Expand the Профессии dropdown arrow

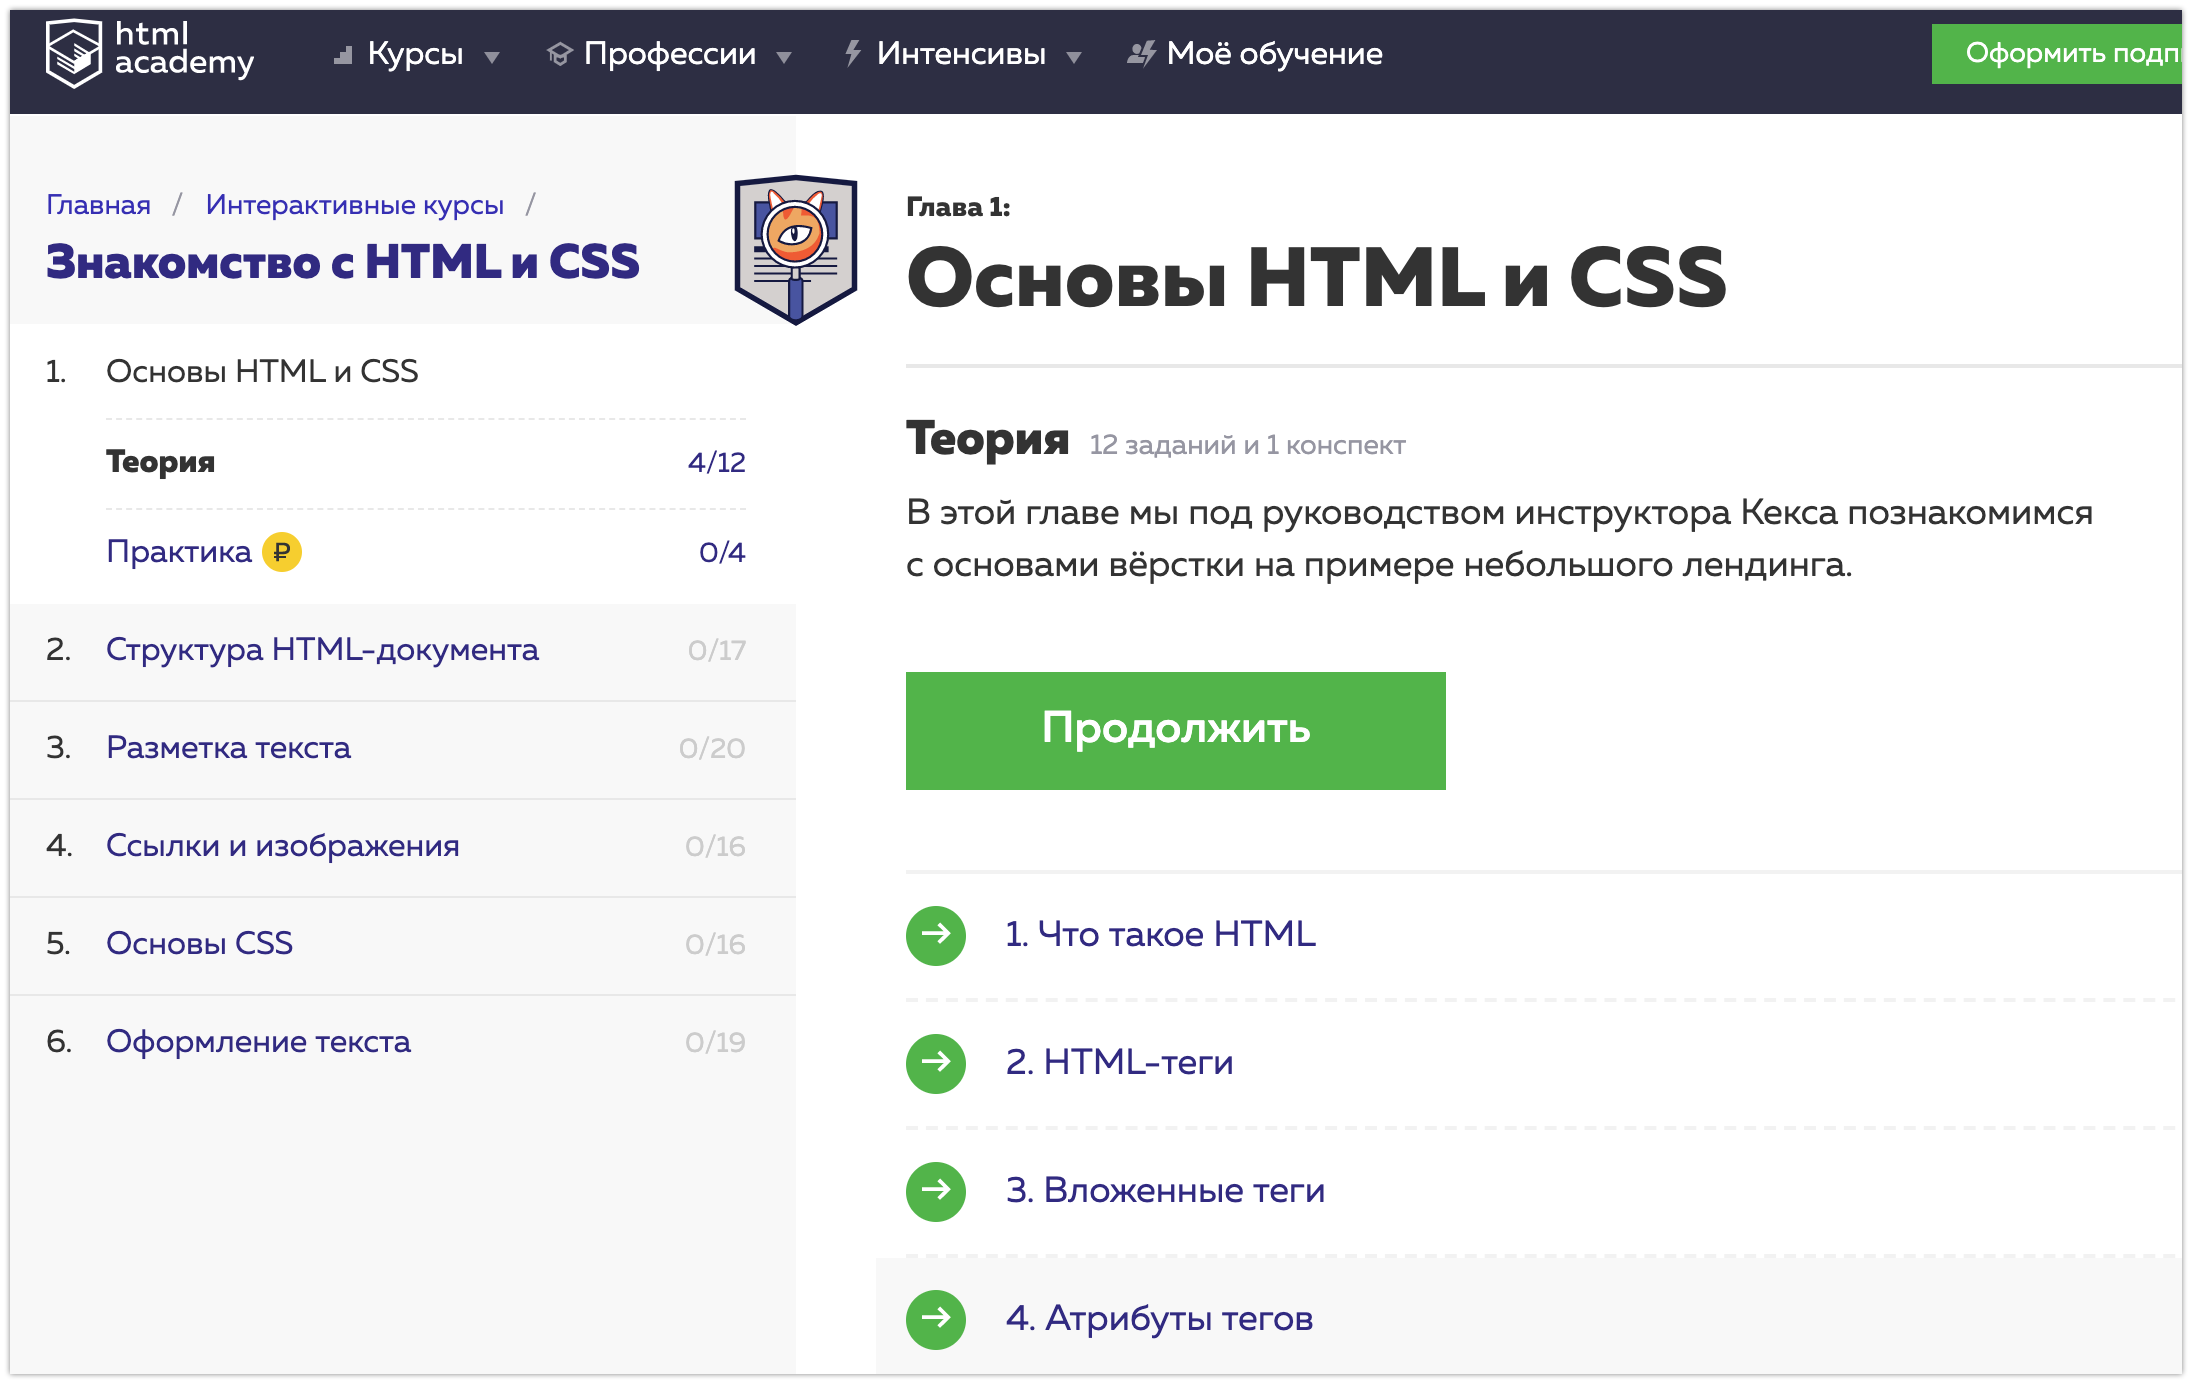click(x=784, y=58)
